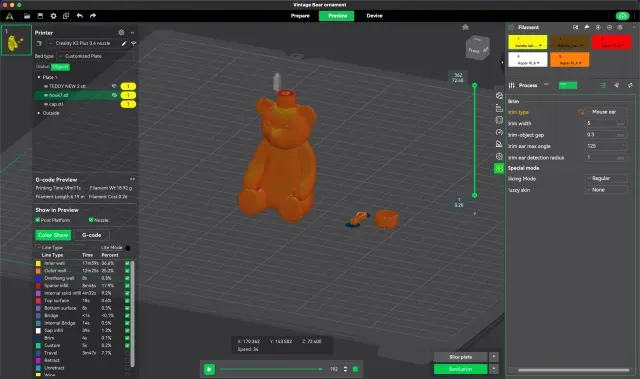Click the green cloud upload icon
The image size is (640, 379).
[x=622, y=16]
